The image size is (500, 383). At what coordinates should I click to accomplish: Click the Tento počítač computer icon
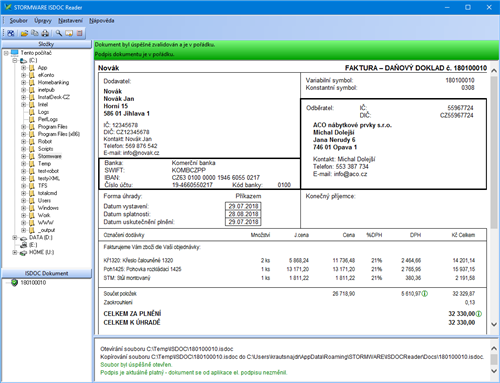(x=15, y=53)
